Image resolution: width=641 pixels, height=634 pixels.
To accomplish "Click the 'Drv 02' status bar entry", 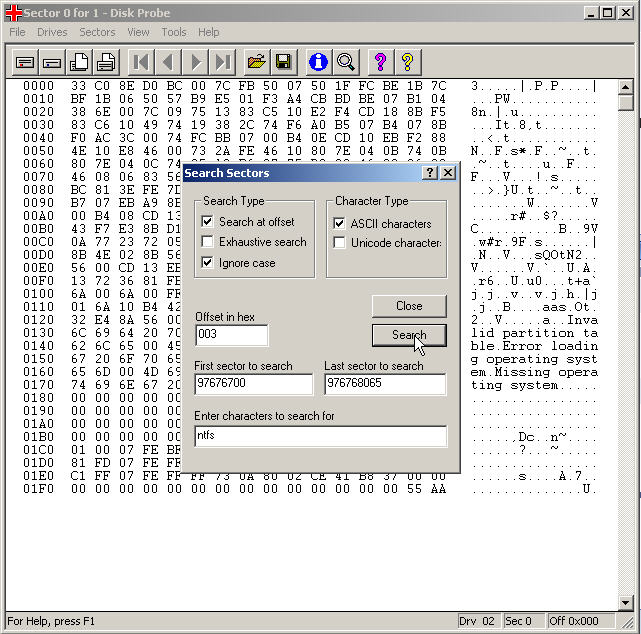I will (477, 621).
